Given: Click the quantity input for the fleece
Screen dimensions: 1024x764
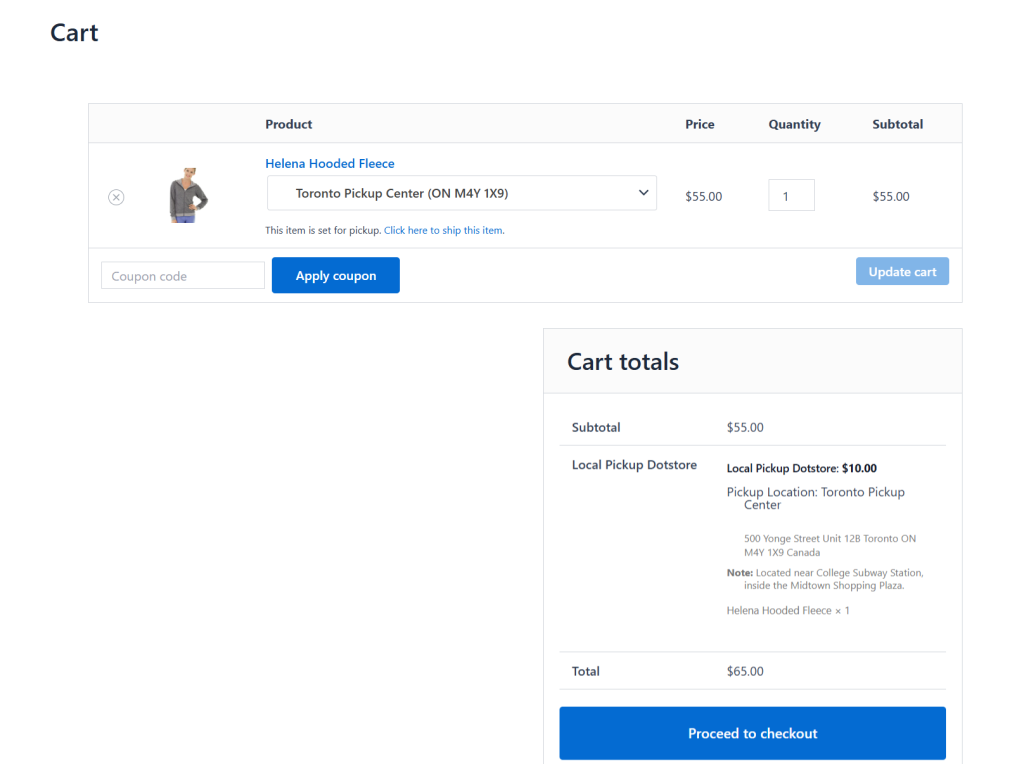Looking at the screenshot, I should tap(791, 195).
